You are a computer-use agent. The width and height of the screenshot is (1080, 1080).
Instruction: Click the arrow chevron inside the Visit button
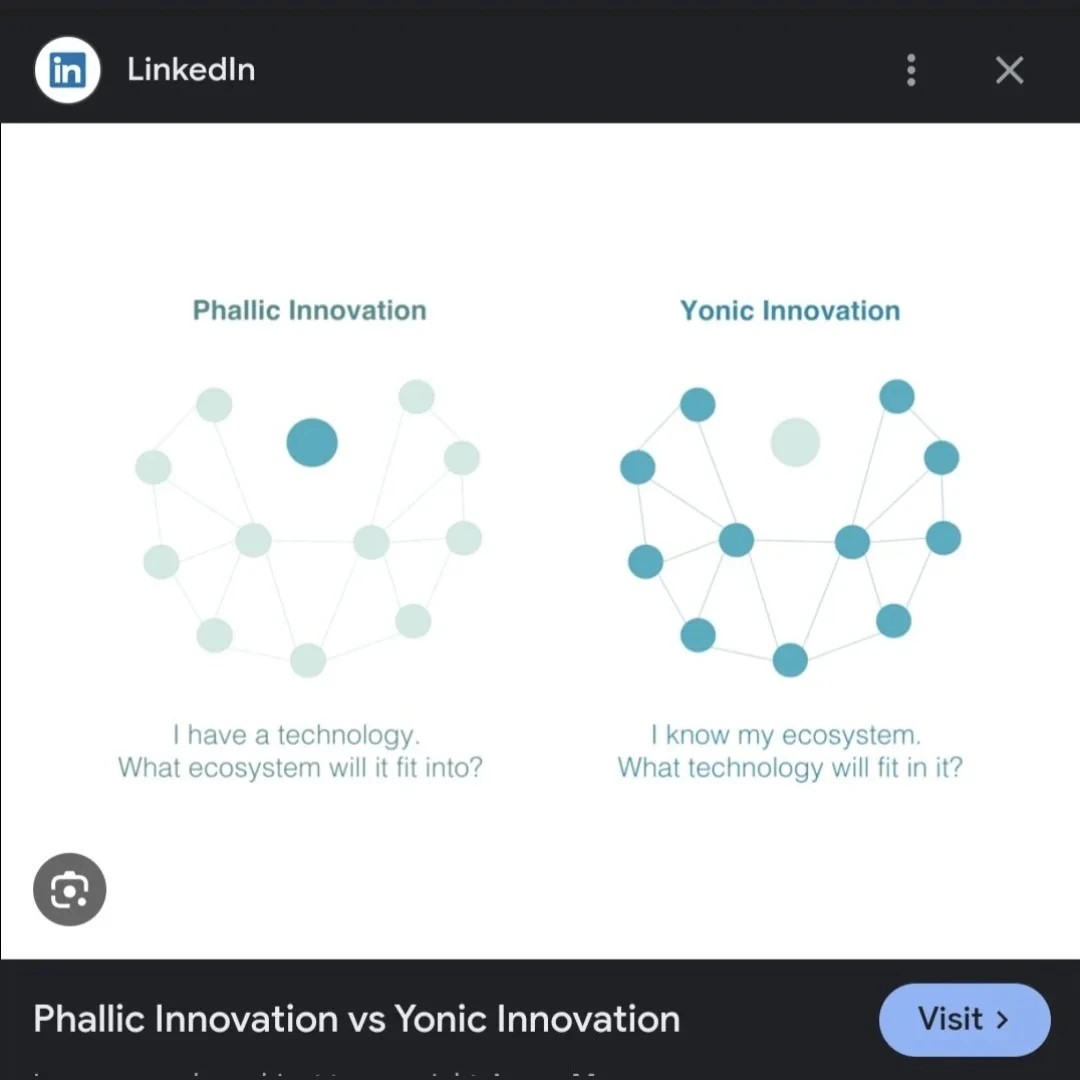[1002, 1019]
